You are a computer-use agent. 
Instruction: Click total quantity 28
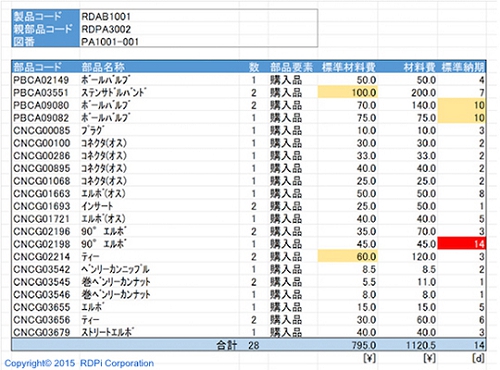tap(254, 345)
